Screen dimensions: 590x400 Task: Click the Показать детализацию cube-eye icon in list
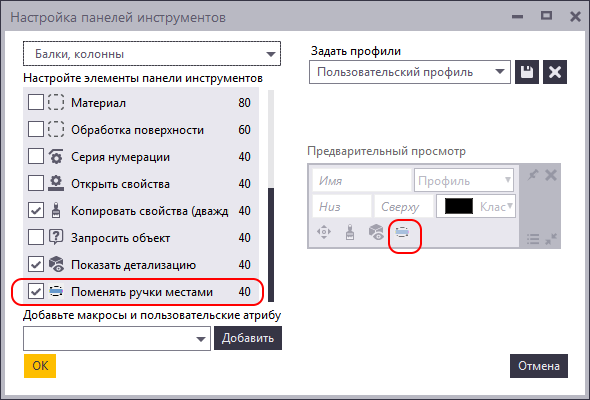click(x=56, y=265)
